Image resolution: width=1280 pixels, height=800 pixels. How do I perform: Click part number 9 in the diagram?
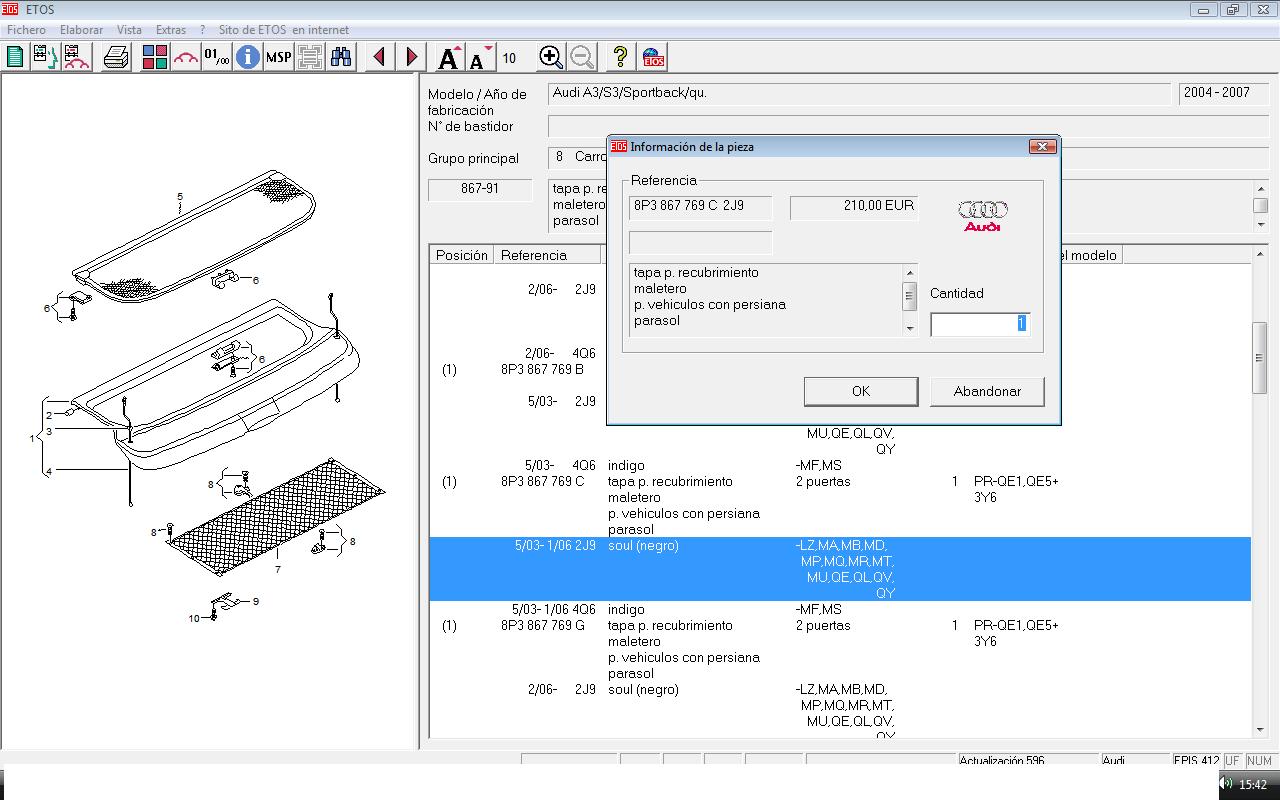[256, 601]
